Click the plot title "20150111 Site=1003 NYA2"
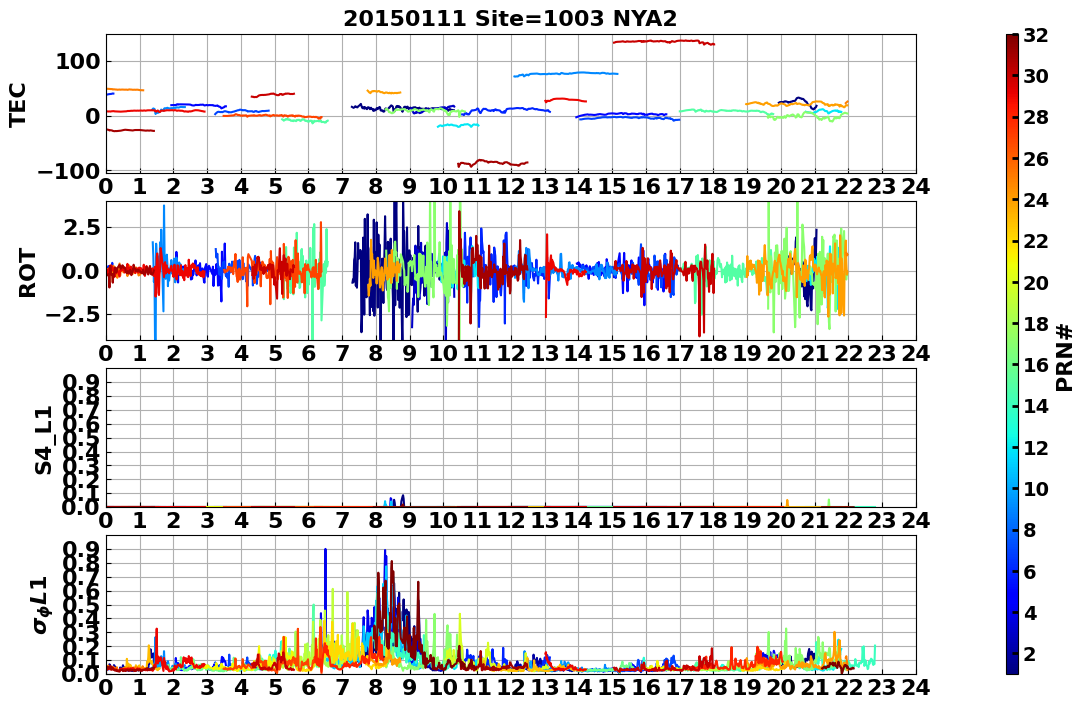This screenshot has height=709, width=1085. (x=510, y=18)
